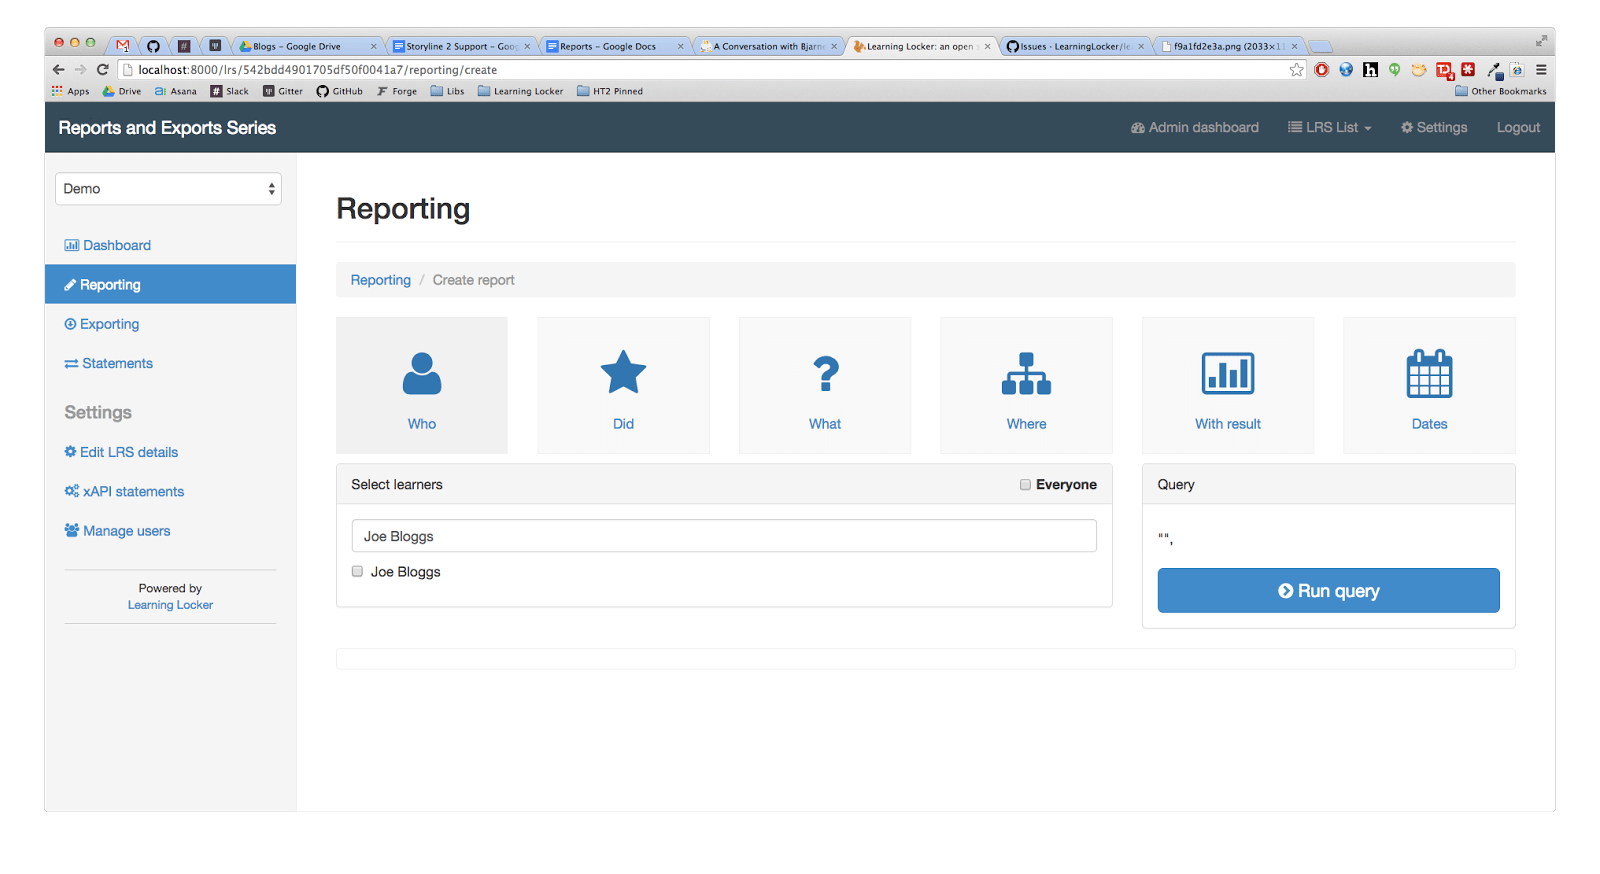Open Statements in the sidebar

(x=109, y=363)
